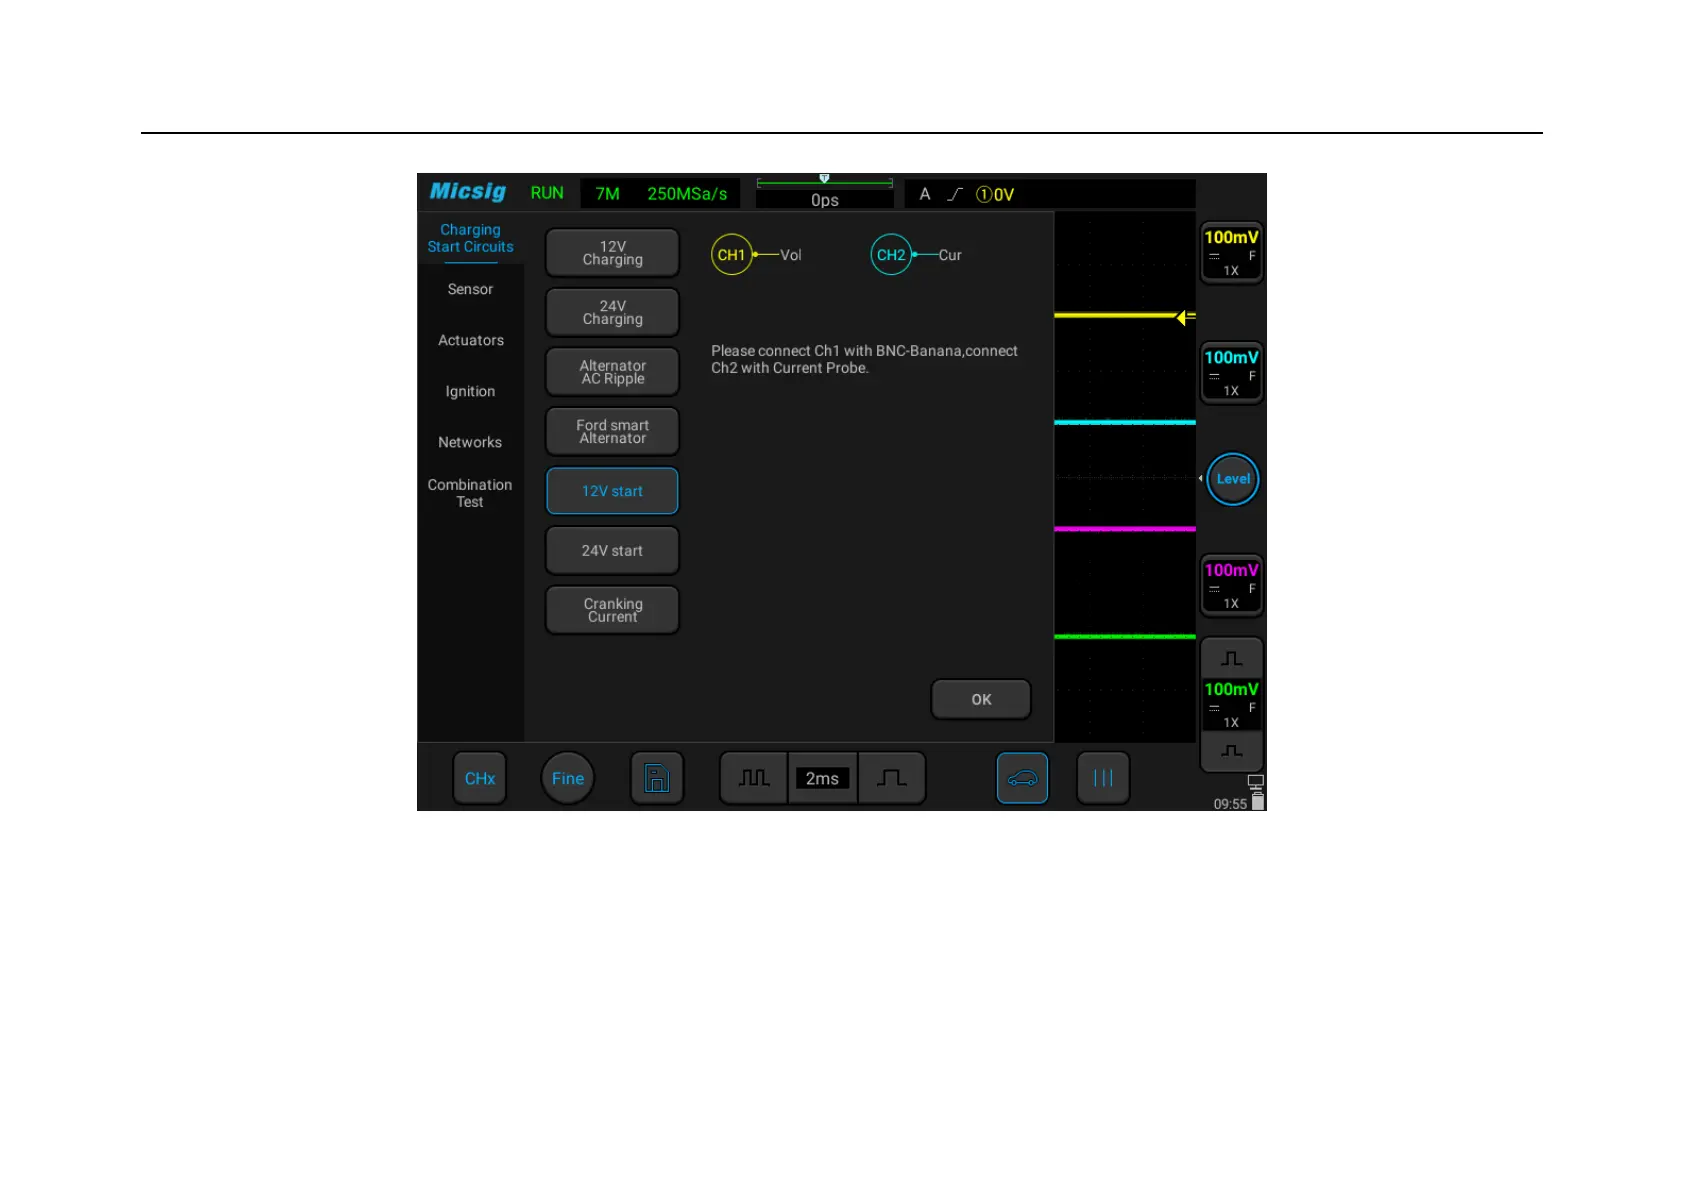Open the Combination Test category
Screen dimensions: 1684x1191
pyautogui.click(x=470, y=493)
